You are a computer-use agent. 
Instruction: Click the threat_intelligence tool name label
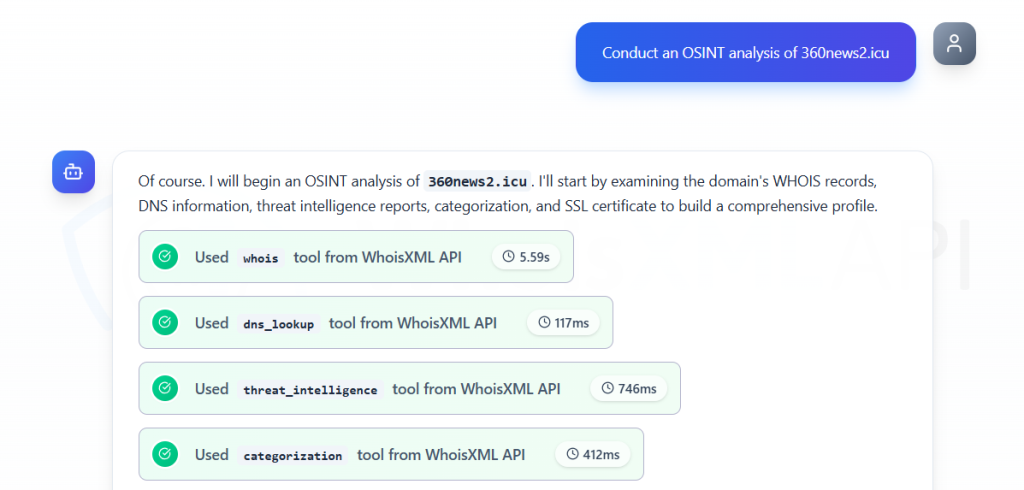point(310,390)
